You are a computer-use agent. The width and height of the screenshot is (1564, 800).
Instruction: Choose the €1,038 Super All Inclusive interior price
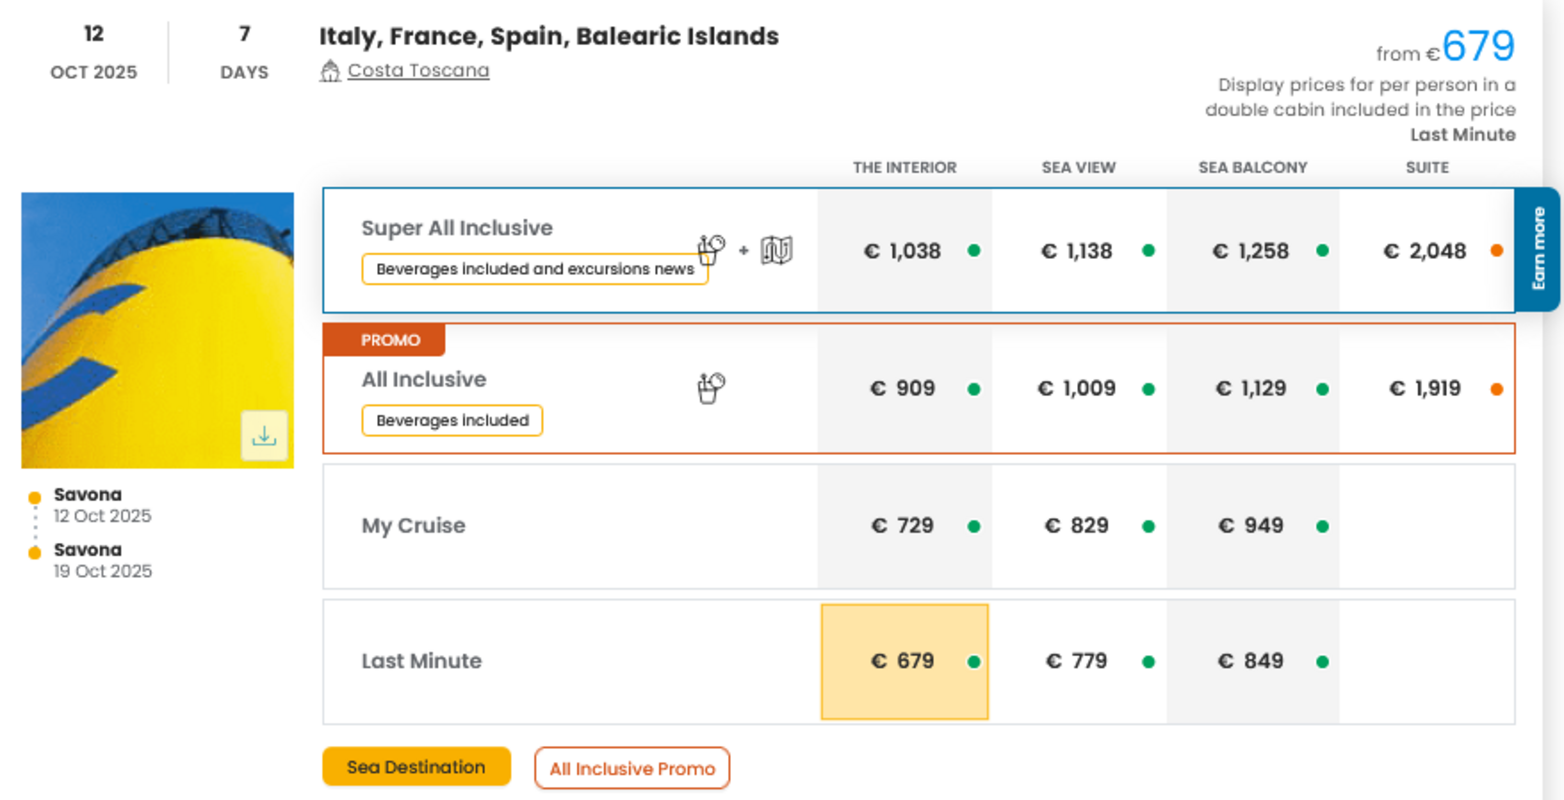click(903, 251)
